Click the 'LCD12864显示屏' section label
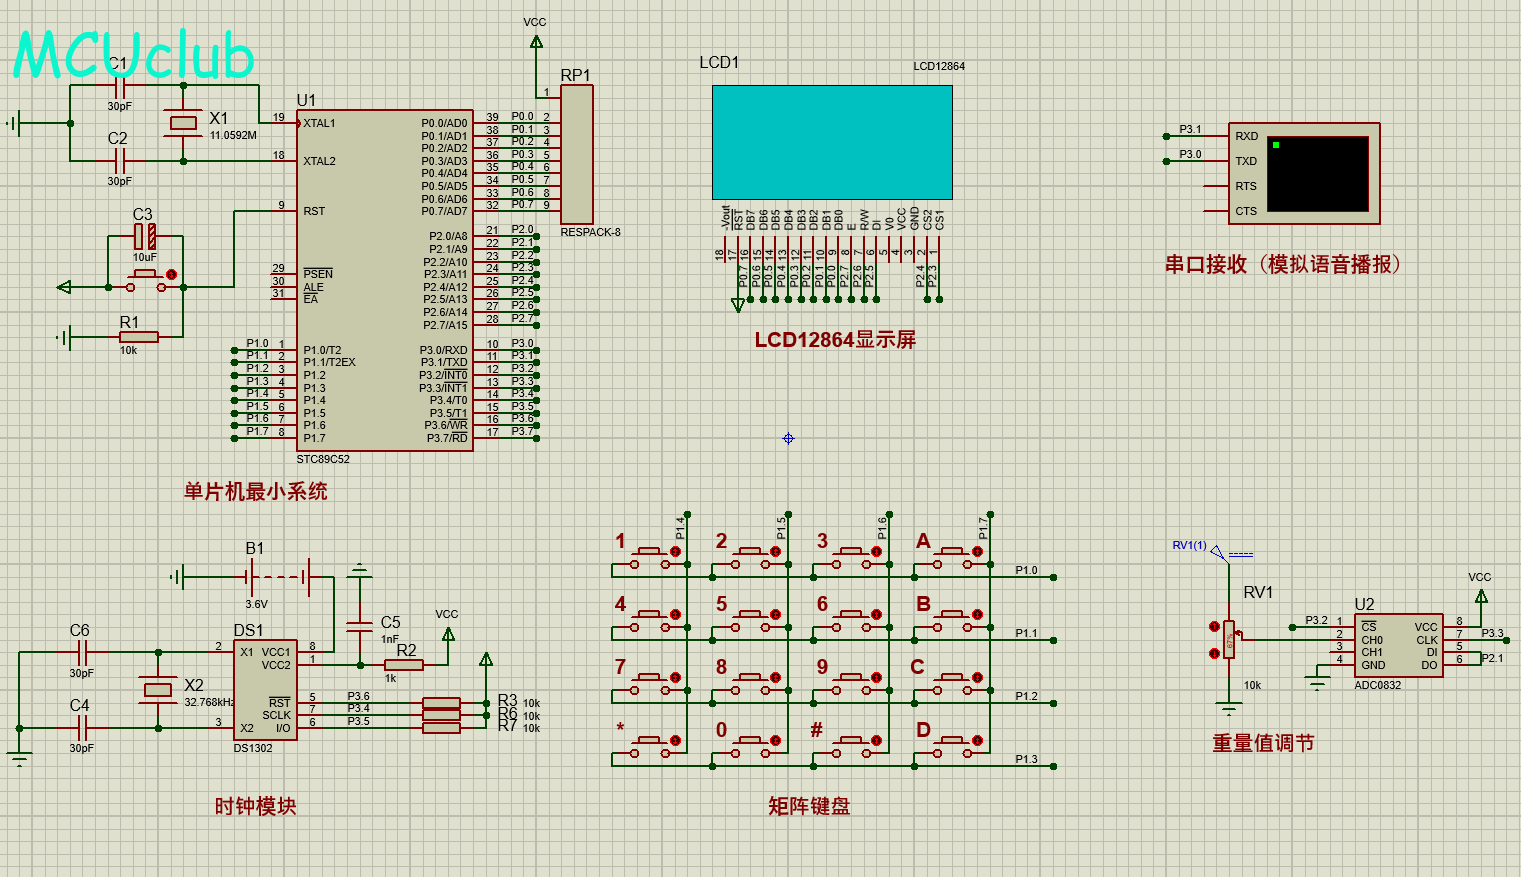The height and width of the screenshot is (877, 1521). point(835,340)
